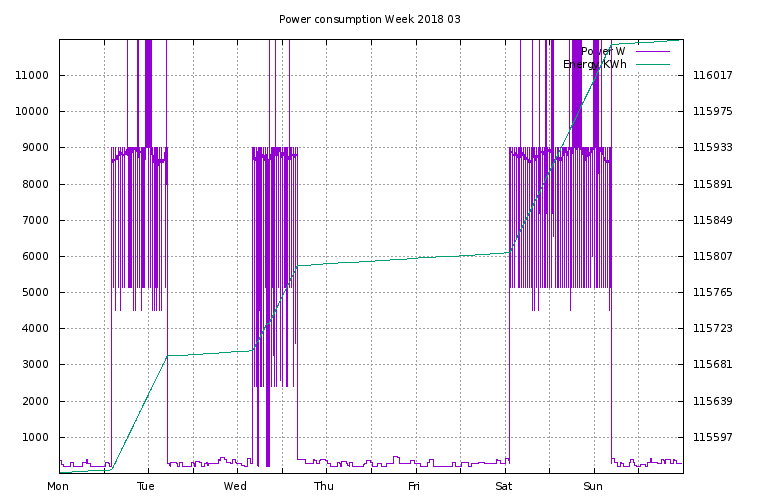The image size is (768, 500).
Task: Select the 'Energy KWh' legend label
Action: click(x=595, y=64)
